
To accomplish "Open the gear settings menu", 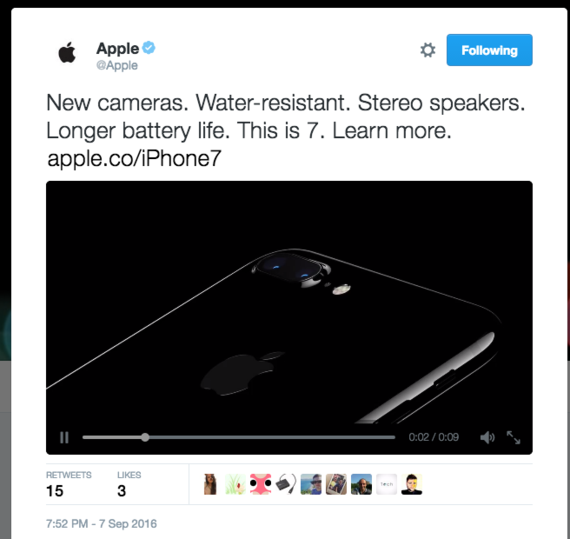I will pyautogui.click(x=428, y=50).
